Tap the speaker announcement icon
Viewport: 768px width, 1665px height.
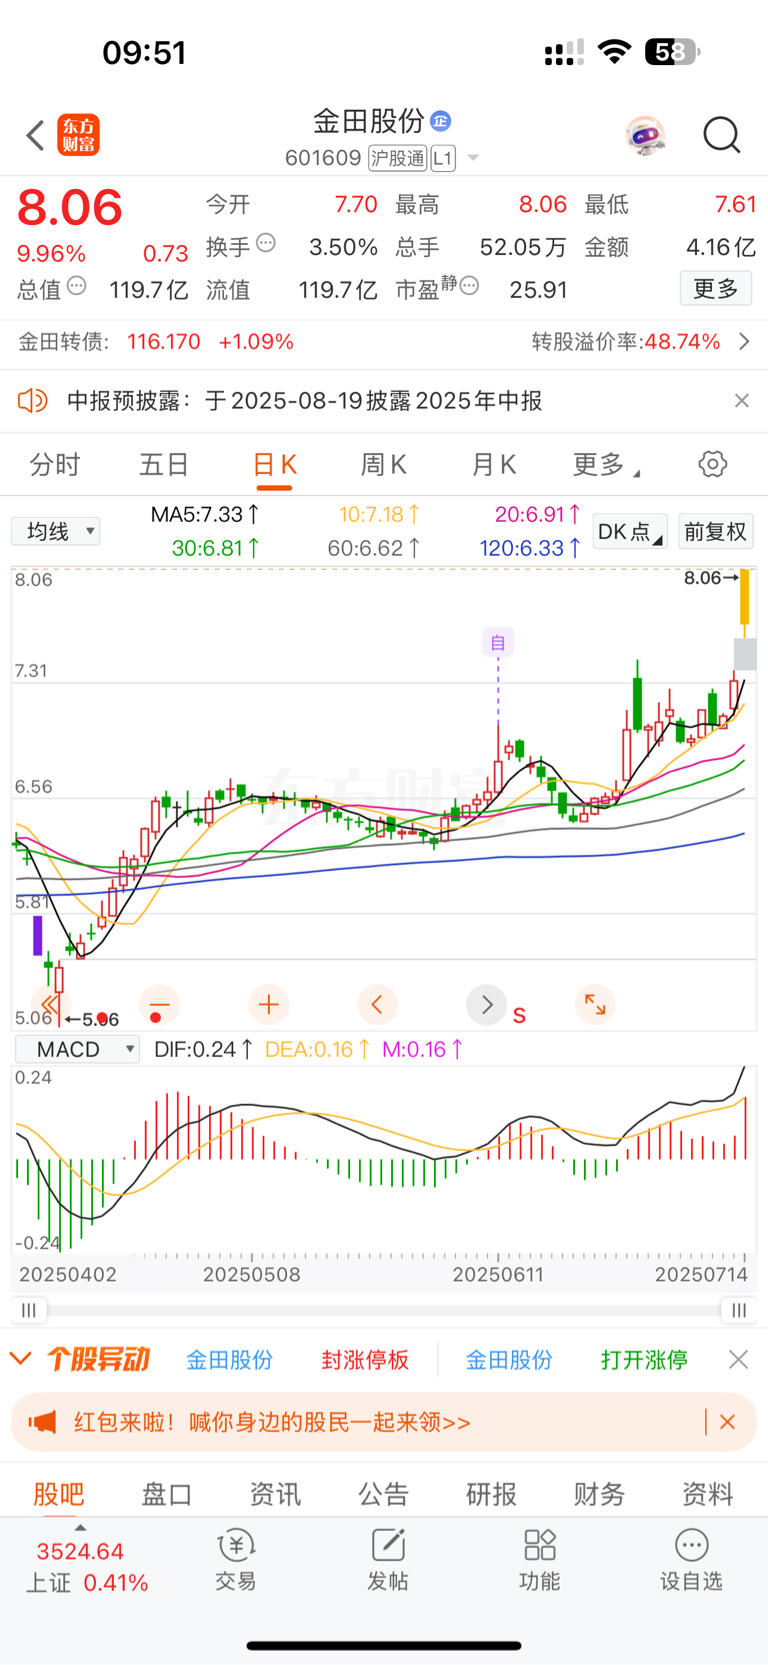tap(33, 401)
